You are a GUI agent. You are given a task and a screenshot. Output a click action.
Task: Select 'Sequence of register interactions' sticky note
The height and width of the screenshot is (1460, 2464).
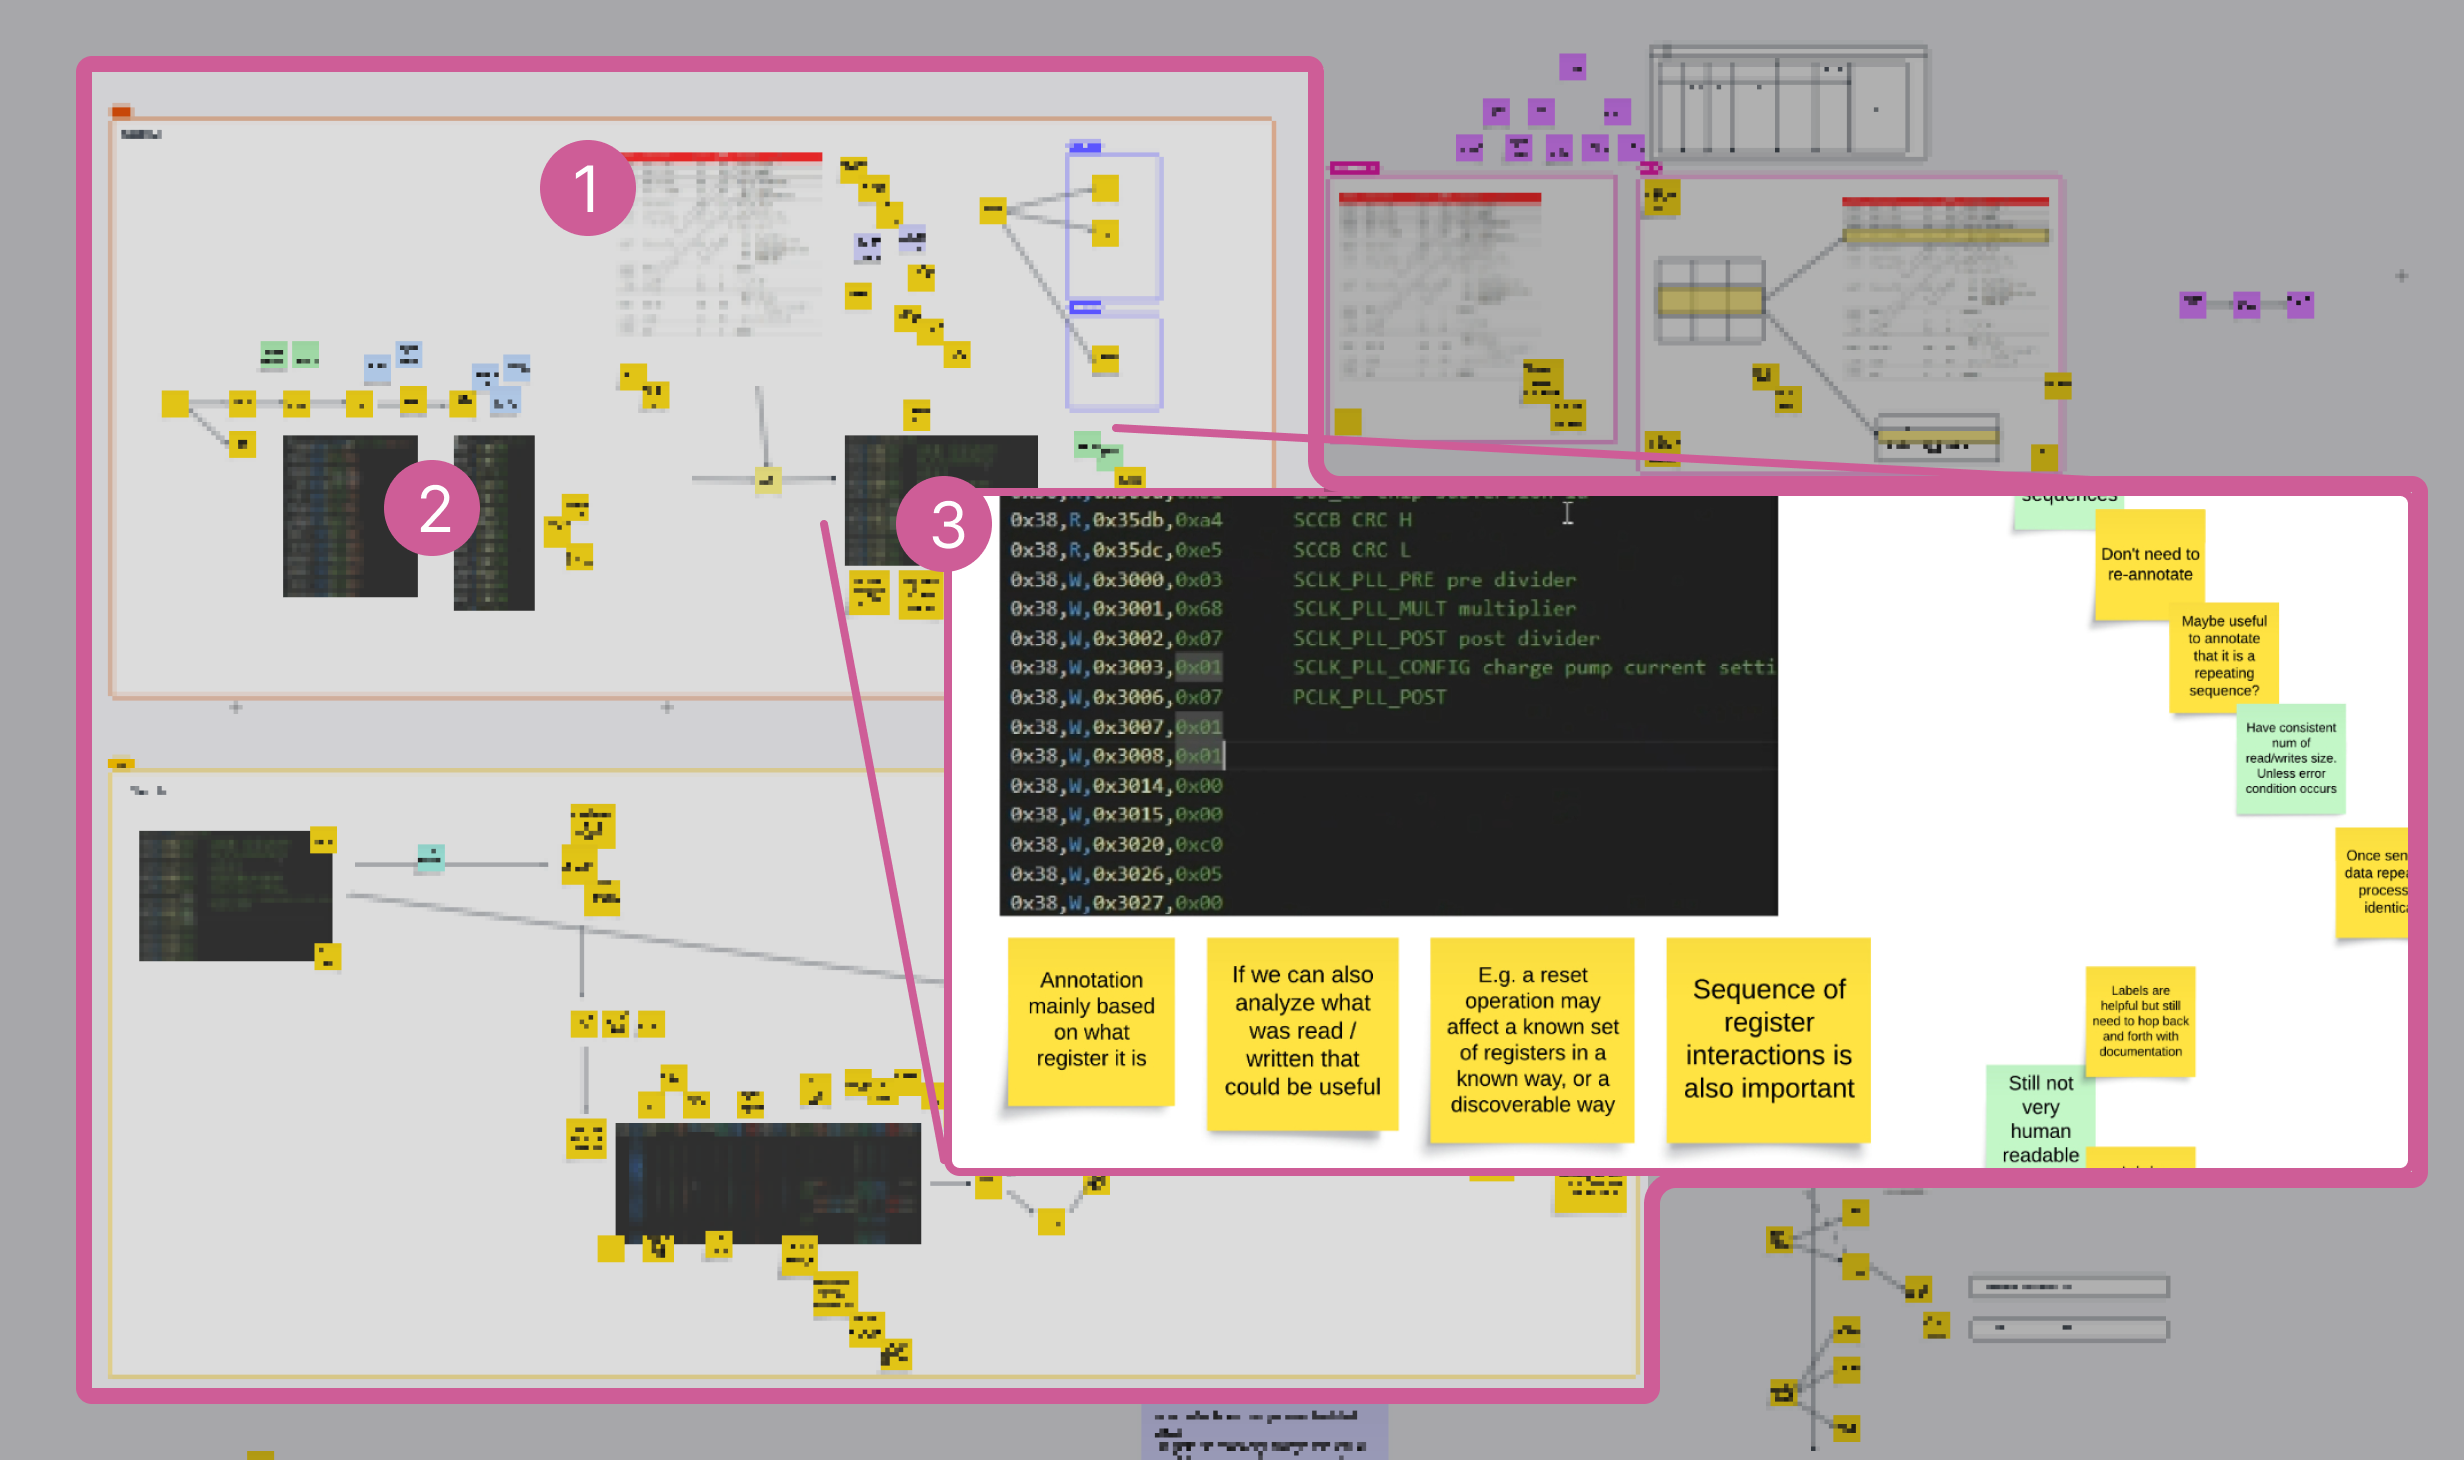click(1768, 1039)
